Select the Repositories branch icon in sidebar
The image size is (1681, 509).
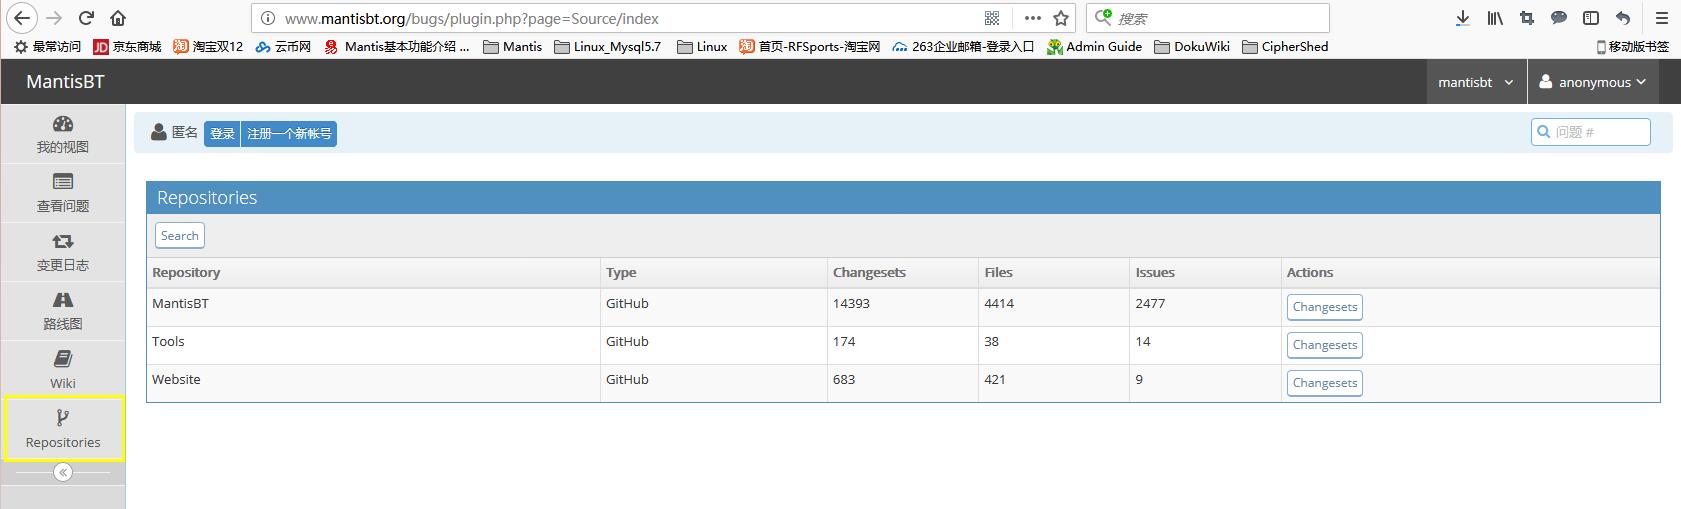click(x=63, y=418)
